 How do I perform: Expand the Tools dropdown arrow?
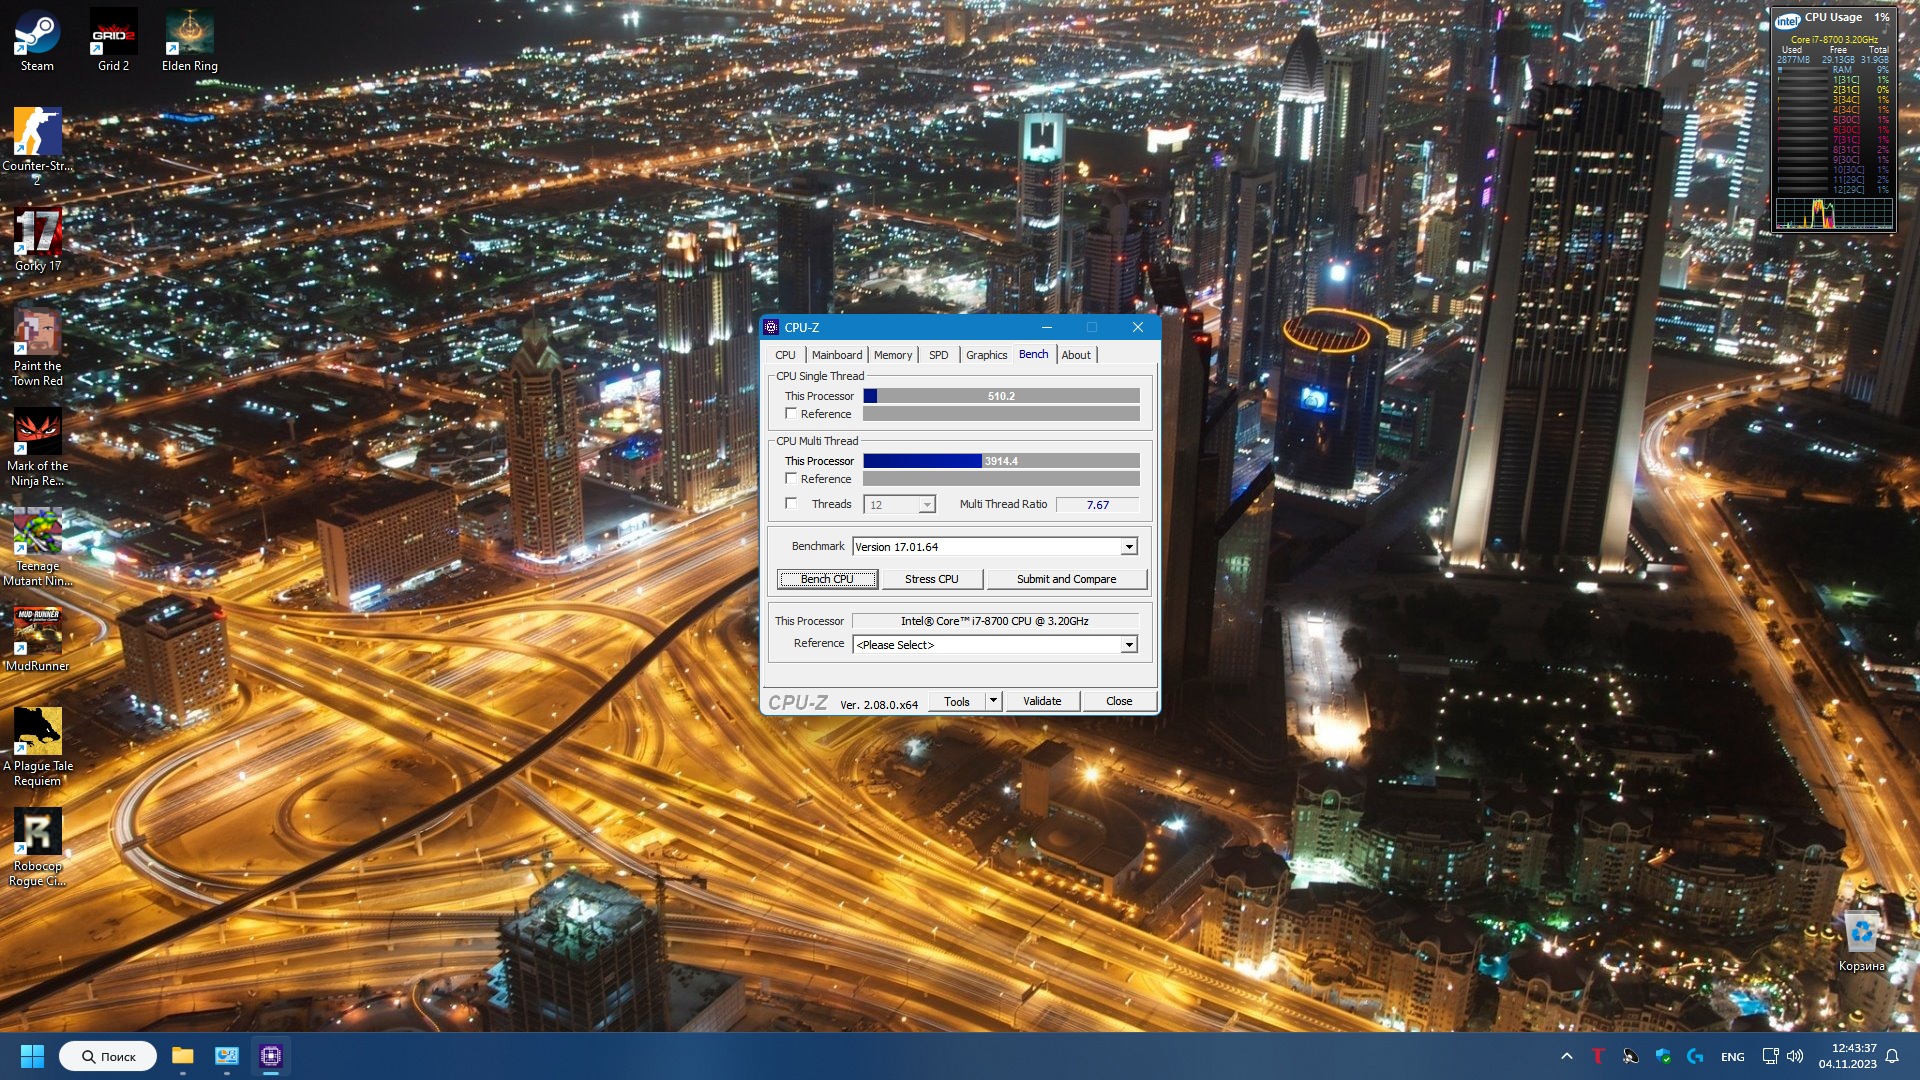tap(993, 701)
